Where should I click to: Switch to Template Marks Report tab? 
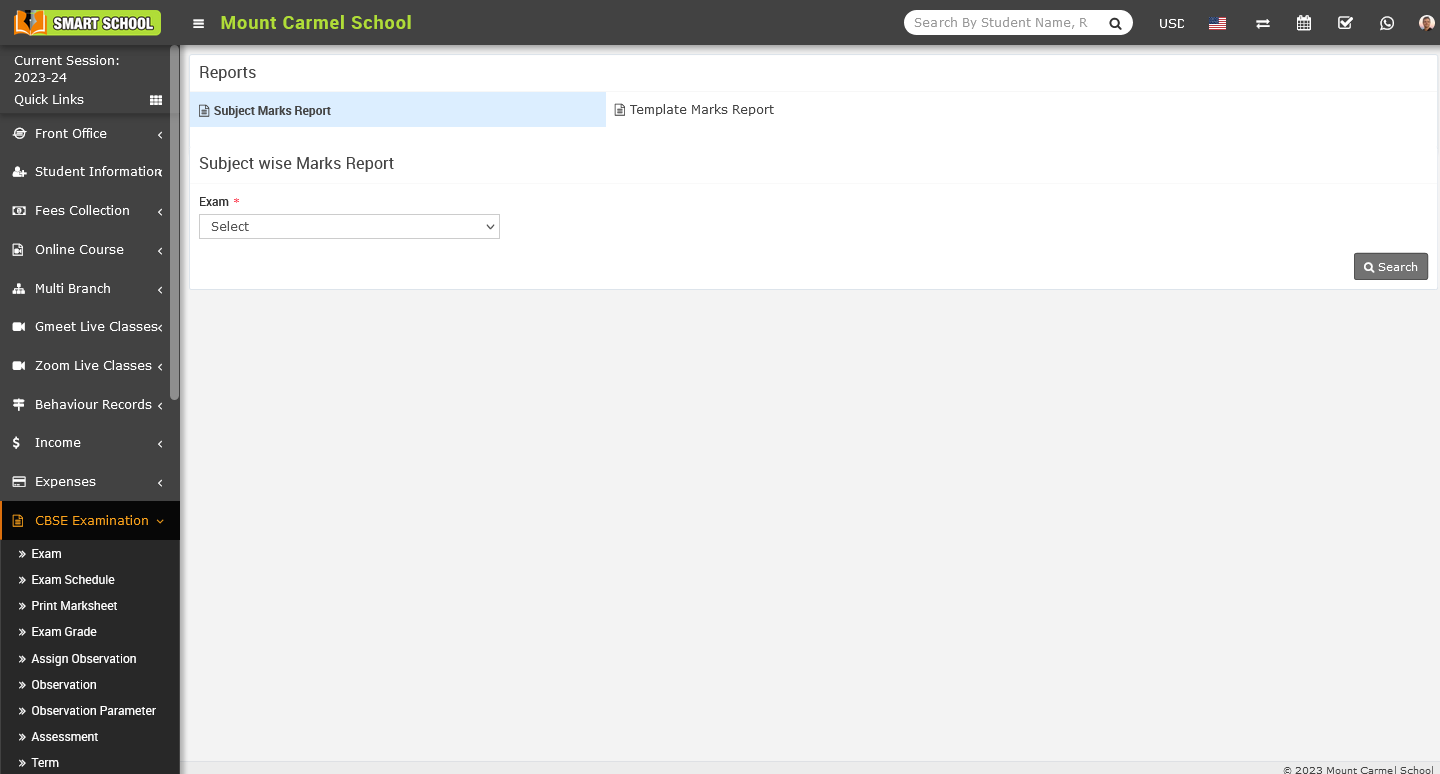[x=701, y=110]
